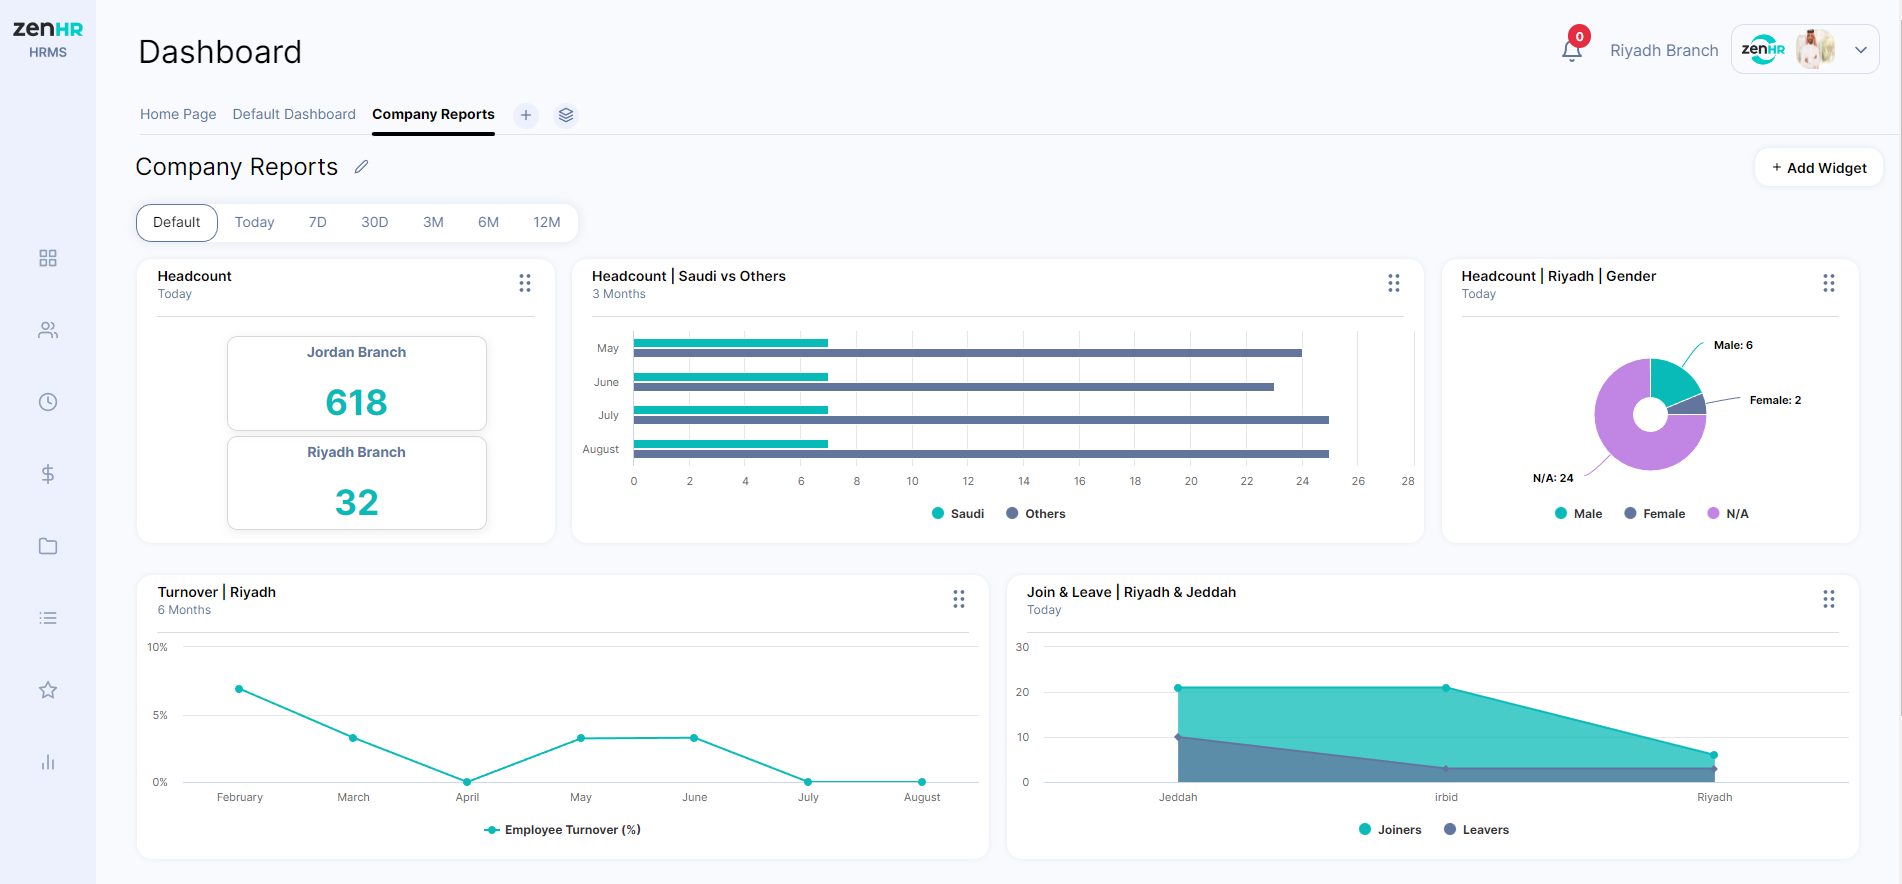Screen dimensions: 1902x884
Task: Edit the Company Reports title with pencil icon
Action: pyautogui.click(x=362, y=167)
